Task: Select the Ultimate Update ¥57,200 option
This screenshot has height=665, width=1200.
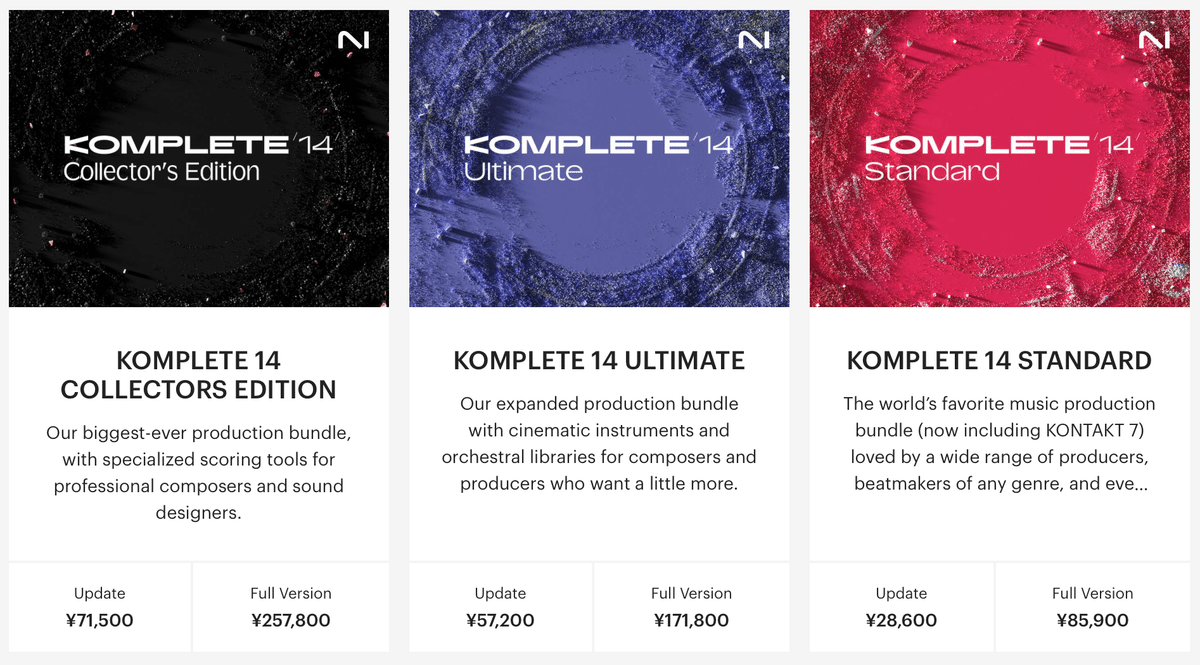Action: pos(500,607)
